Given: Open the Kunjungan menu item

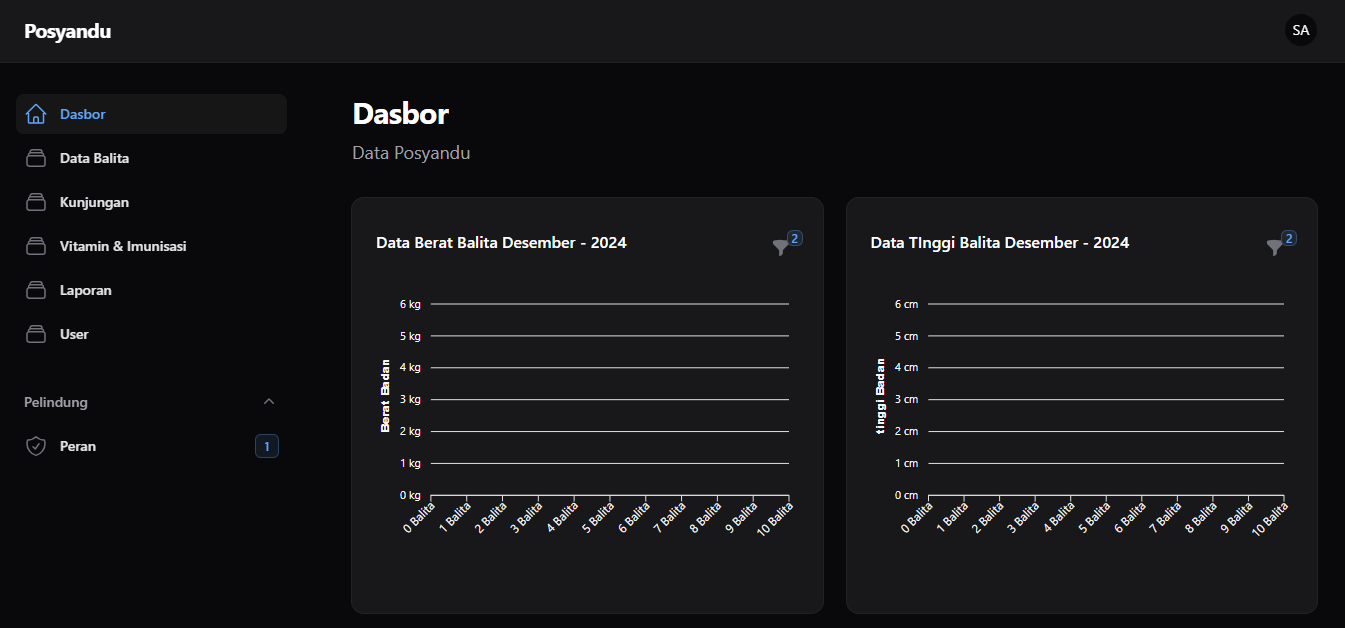Looking at the screenshot, I should pyautogui.click(x=94, y=202).
